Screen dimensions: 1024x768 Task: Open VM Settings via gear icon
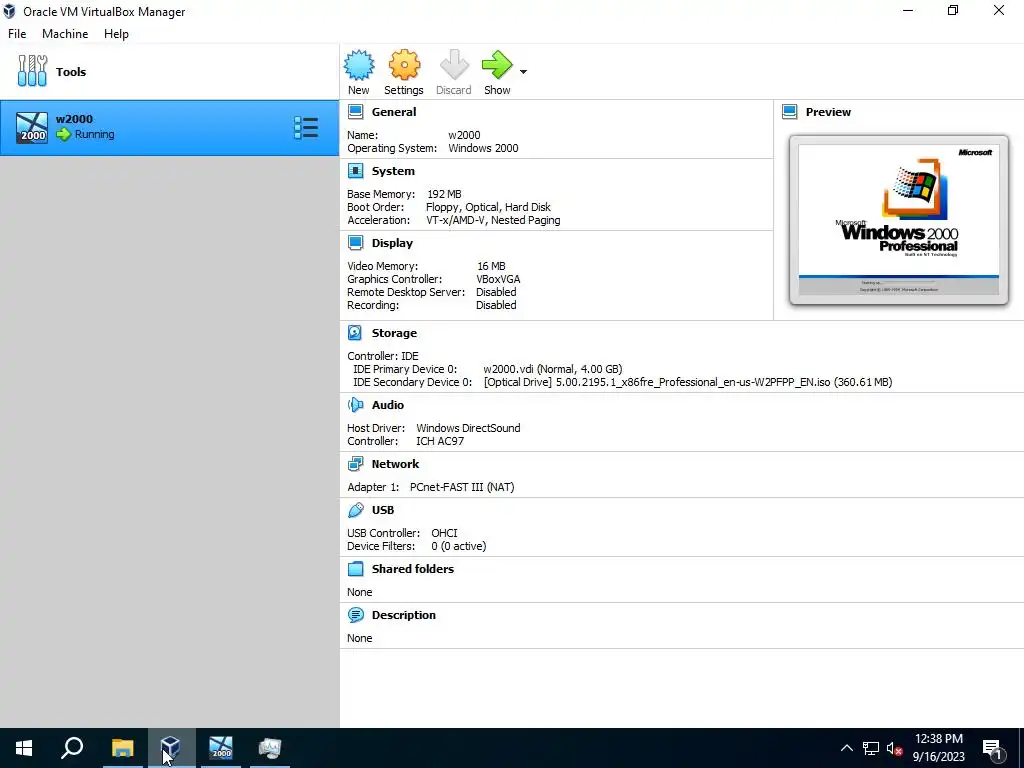(404, 65)
